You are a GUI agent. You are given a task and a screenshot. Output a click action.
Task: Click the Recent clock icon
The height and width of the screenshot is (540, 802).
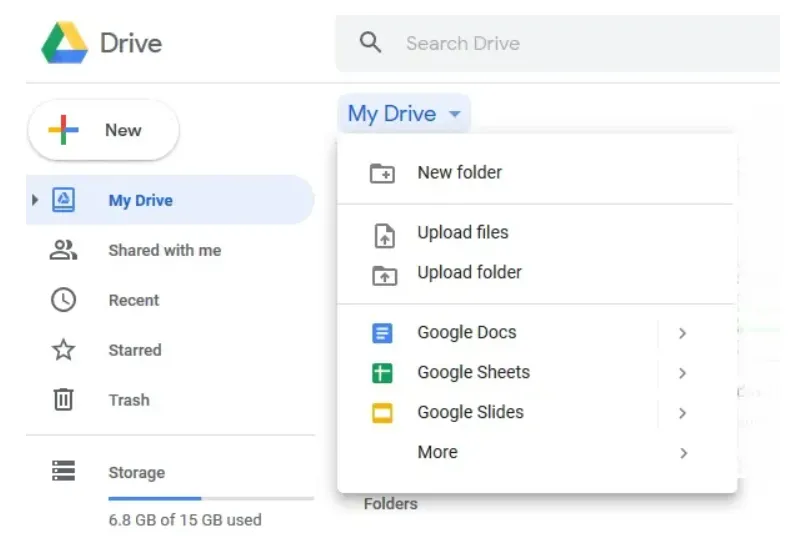coord(63,300)
